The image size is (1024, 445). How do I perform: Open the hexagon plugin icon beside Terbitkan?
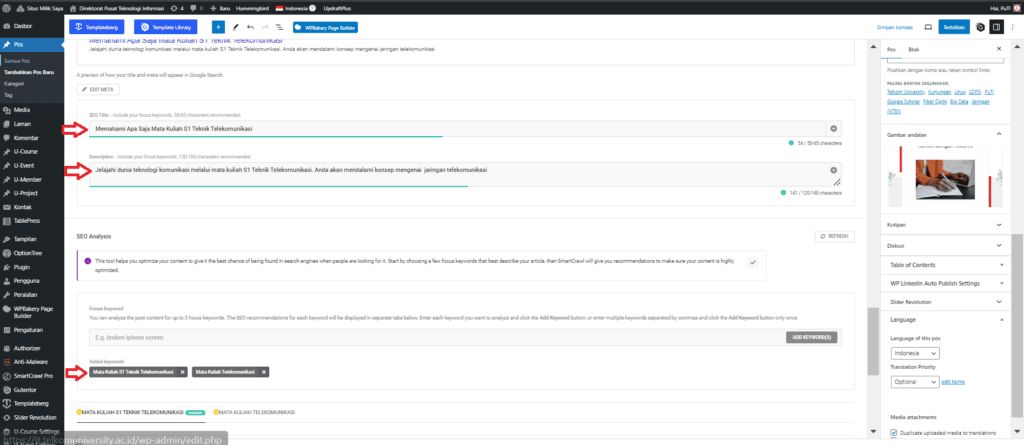pyautogui.click(x=980, y=27)
